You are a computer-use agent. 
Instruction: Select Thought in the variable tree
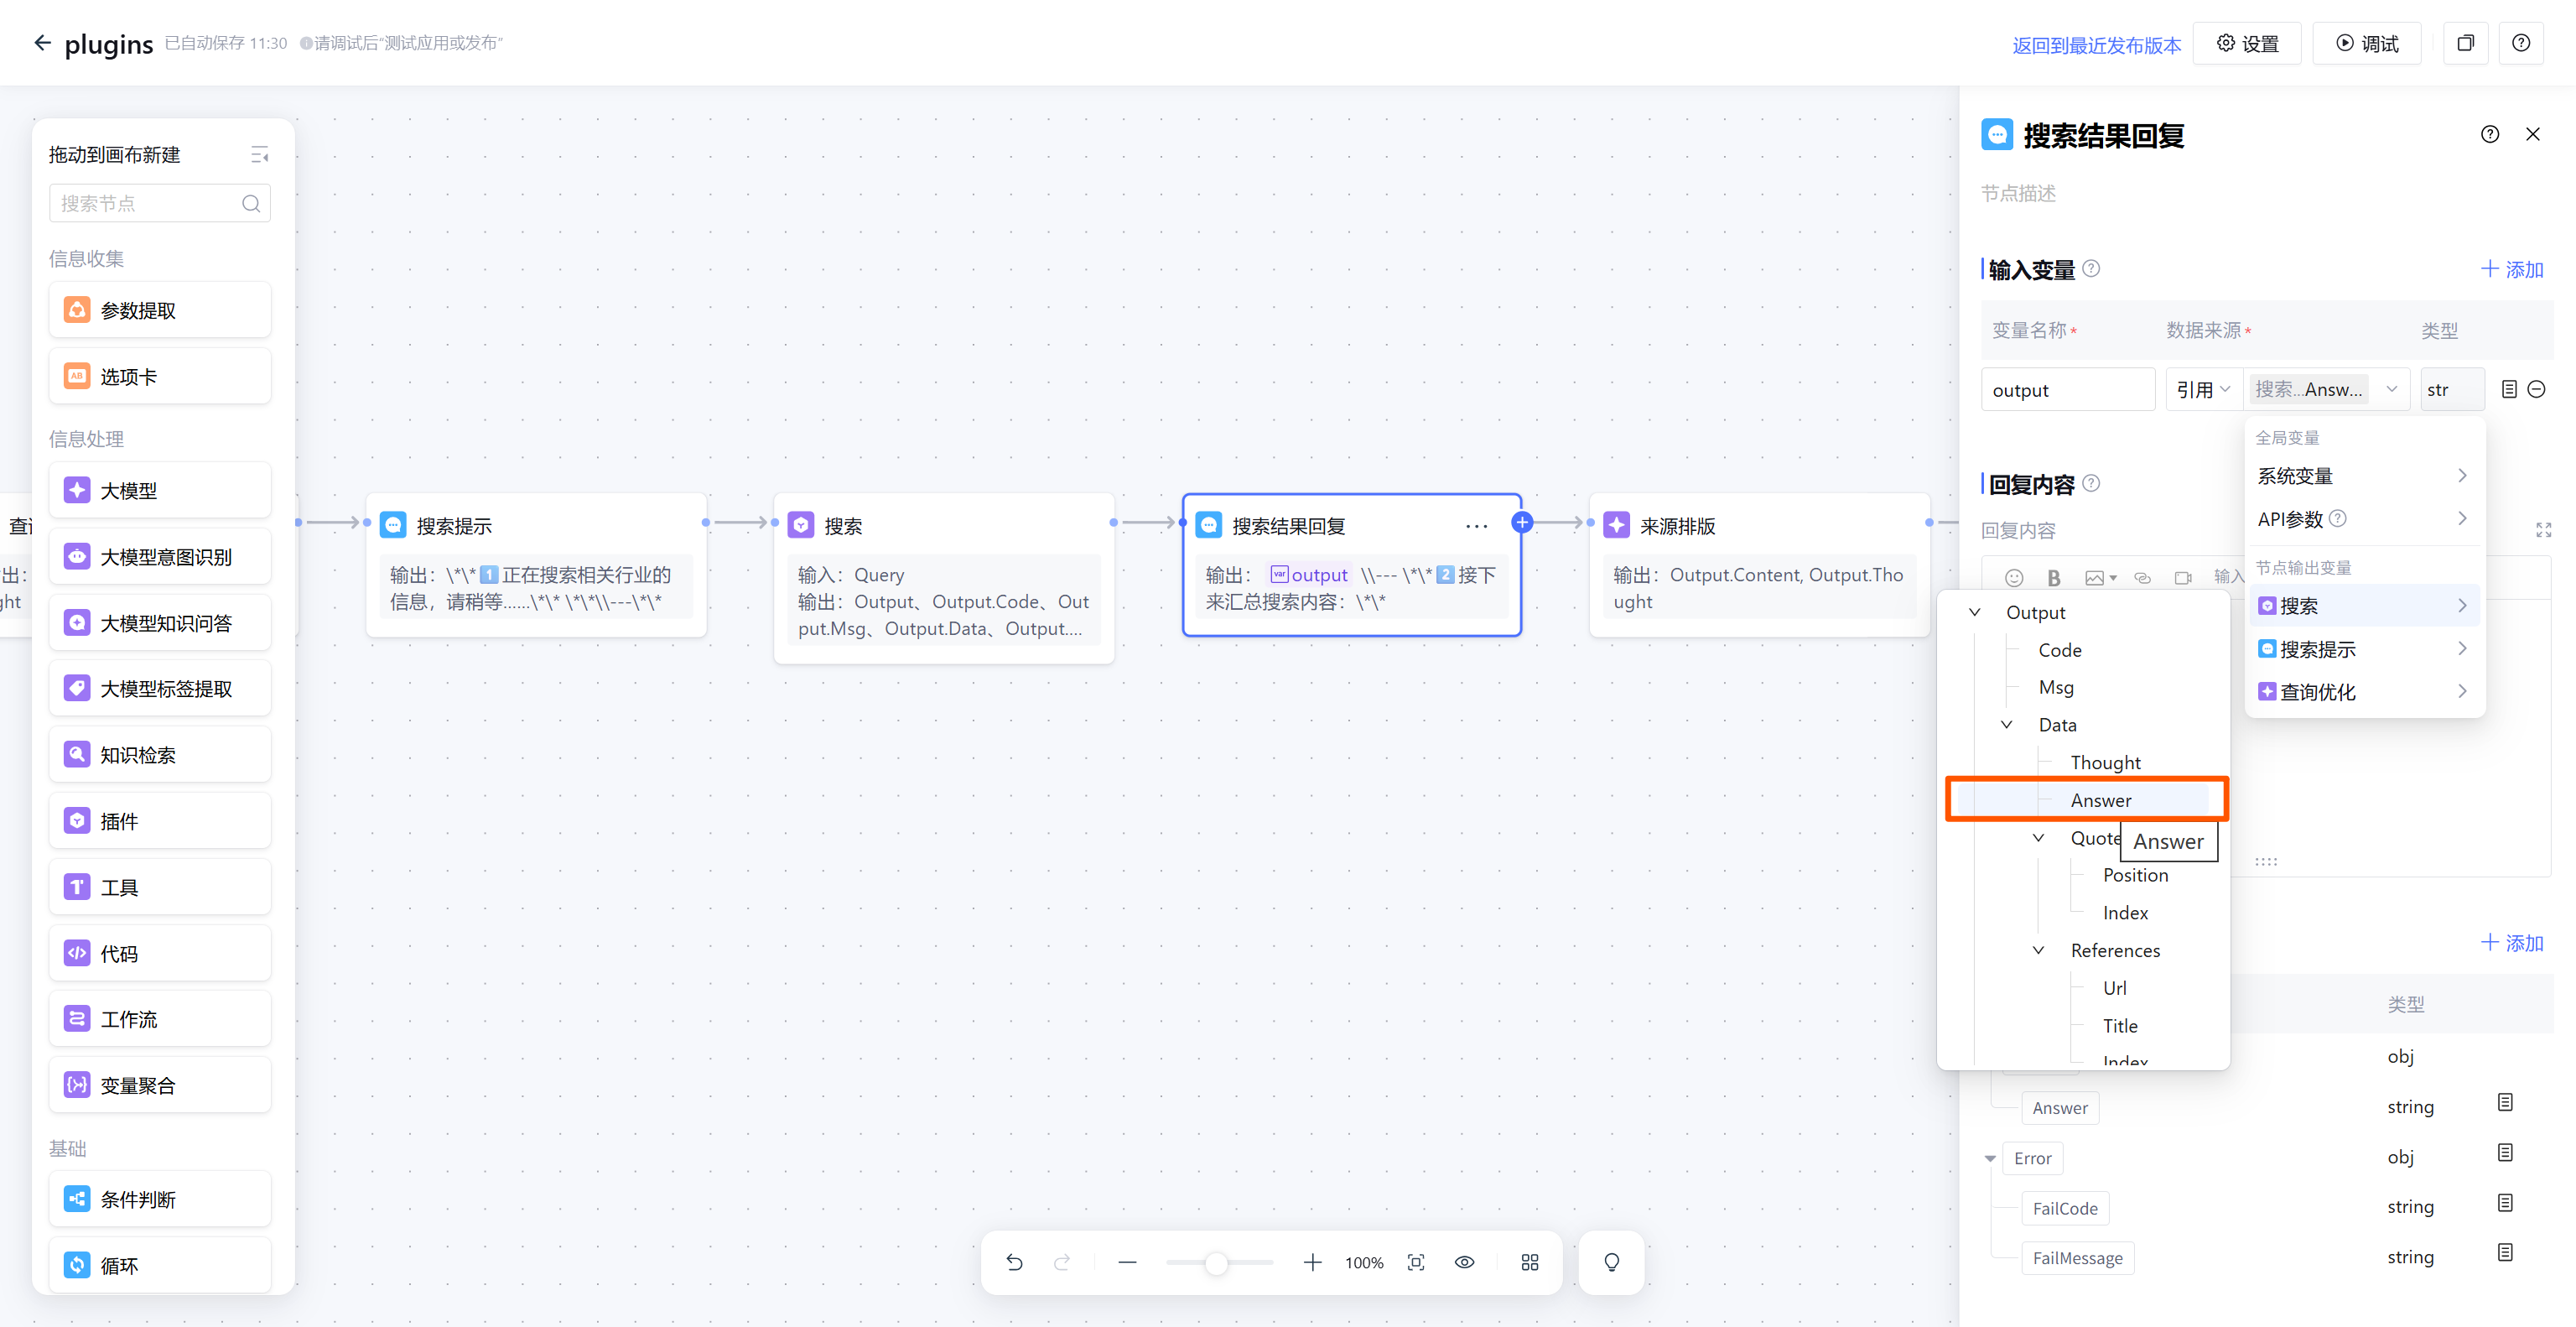(2105, 762)
